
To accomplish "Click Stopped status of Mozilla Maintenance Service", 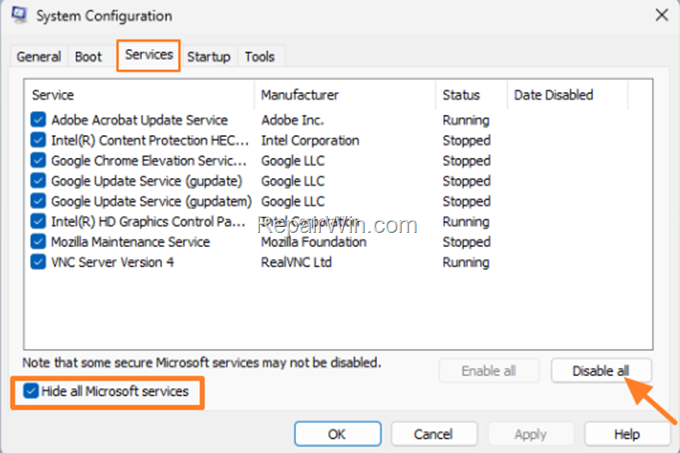I will point(467,242).
